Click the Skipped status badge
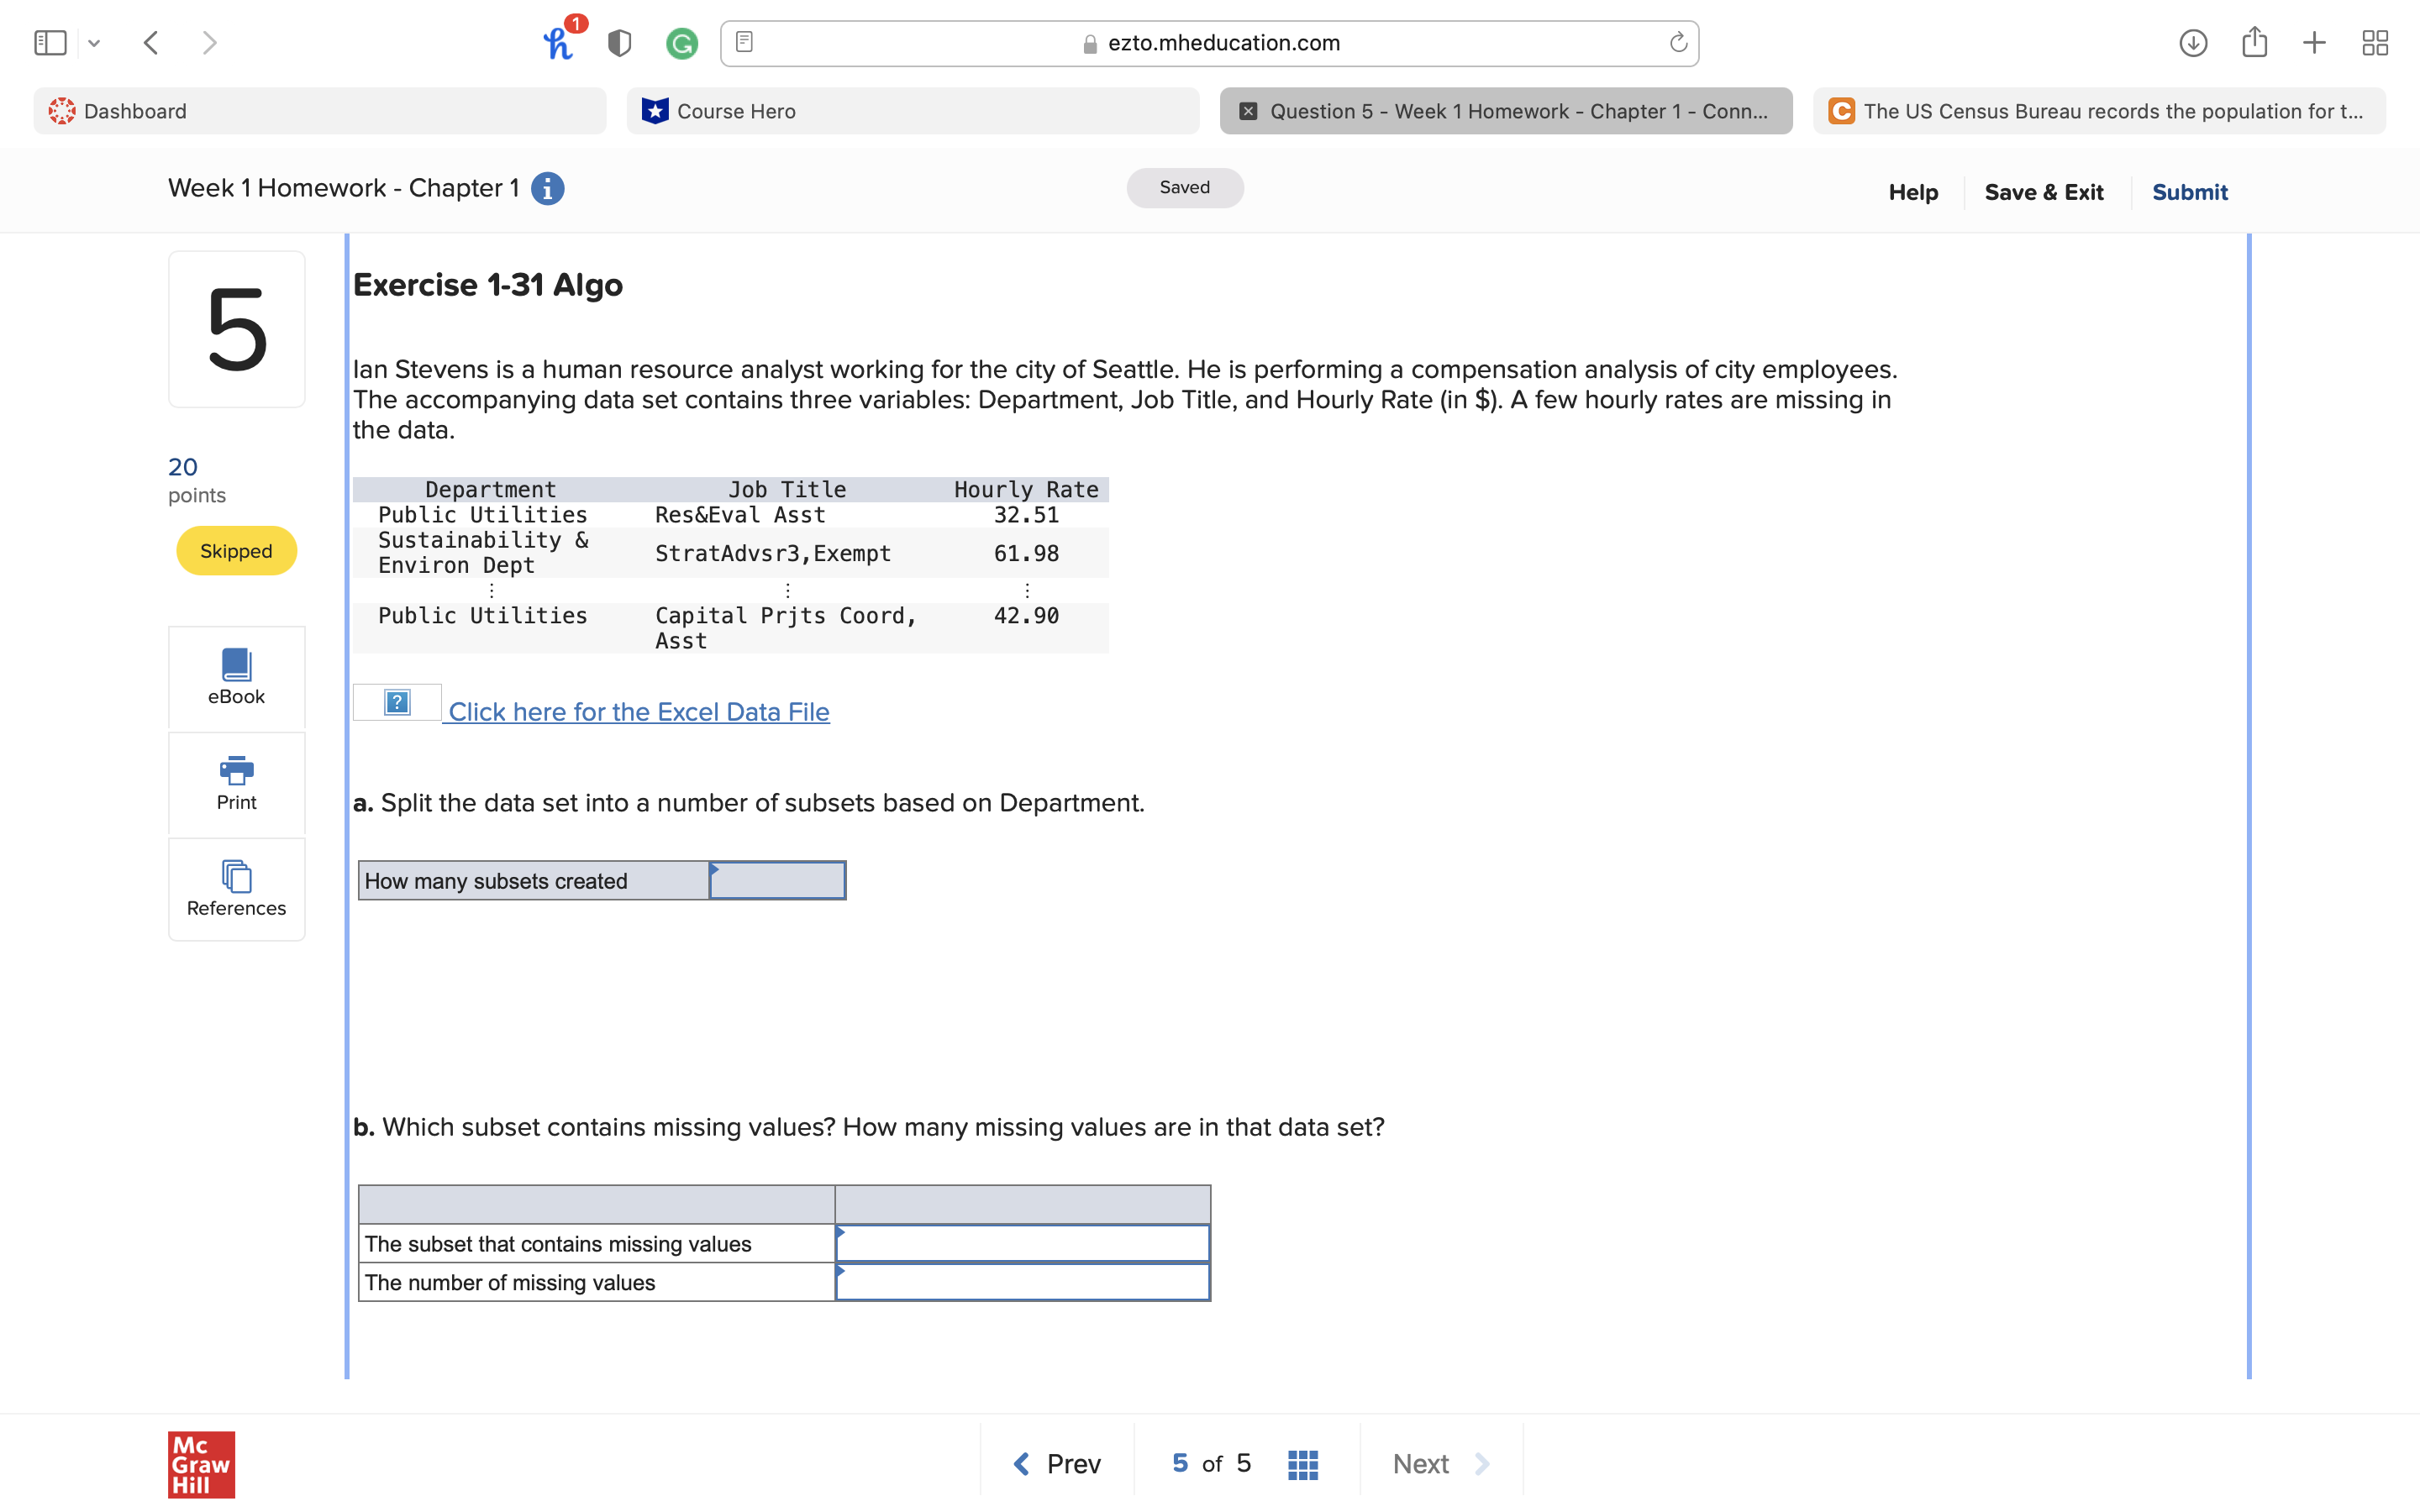The image size is (2420, 1512). pos(236,550)
